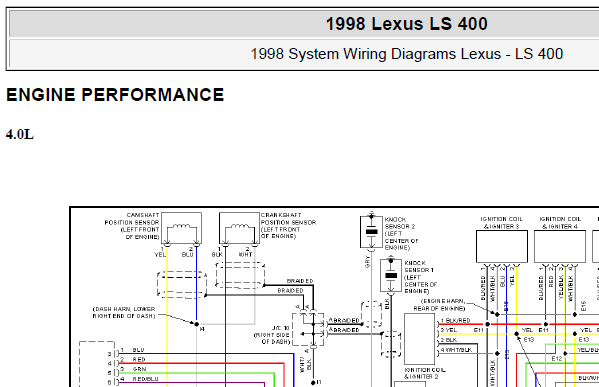Viewport: 599px width, 387px height.
Task: Select the "GRY" wire label under Knock Sensor 2
Action: click(367, 262)
